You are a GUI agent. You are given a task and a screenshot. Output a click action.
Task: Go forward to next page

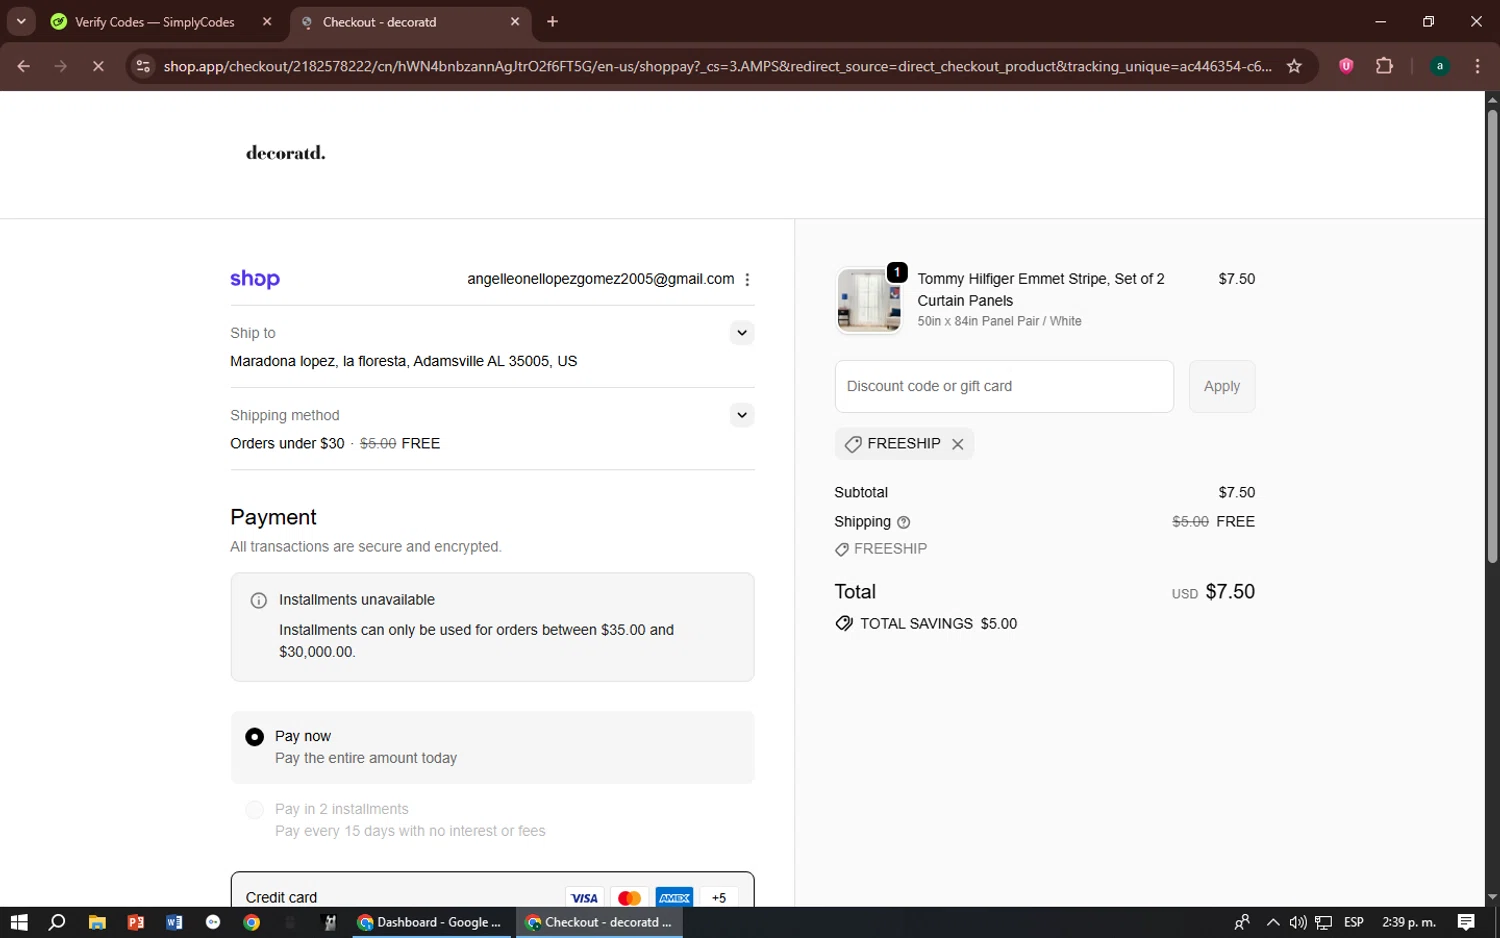pos(61,66)
